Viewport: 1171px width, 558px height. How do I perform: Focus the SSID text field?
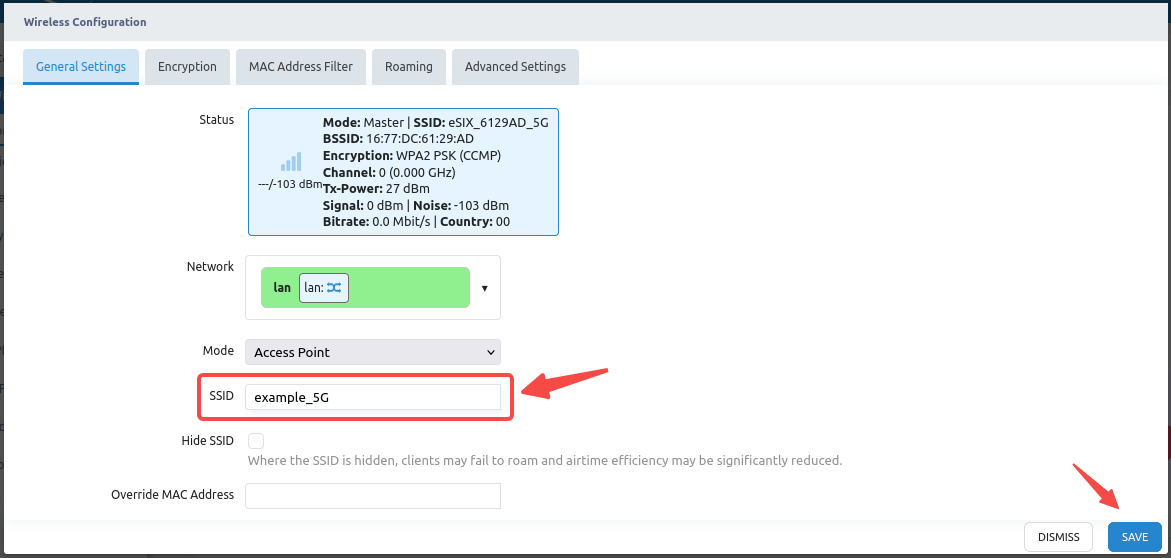(372, 397)
